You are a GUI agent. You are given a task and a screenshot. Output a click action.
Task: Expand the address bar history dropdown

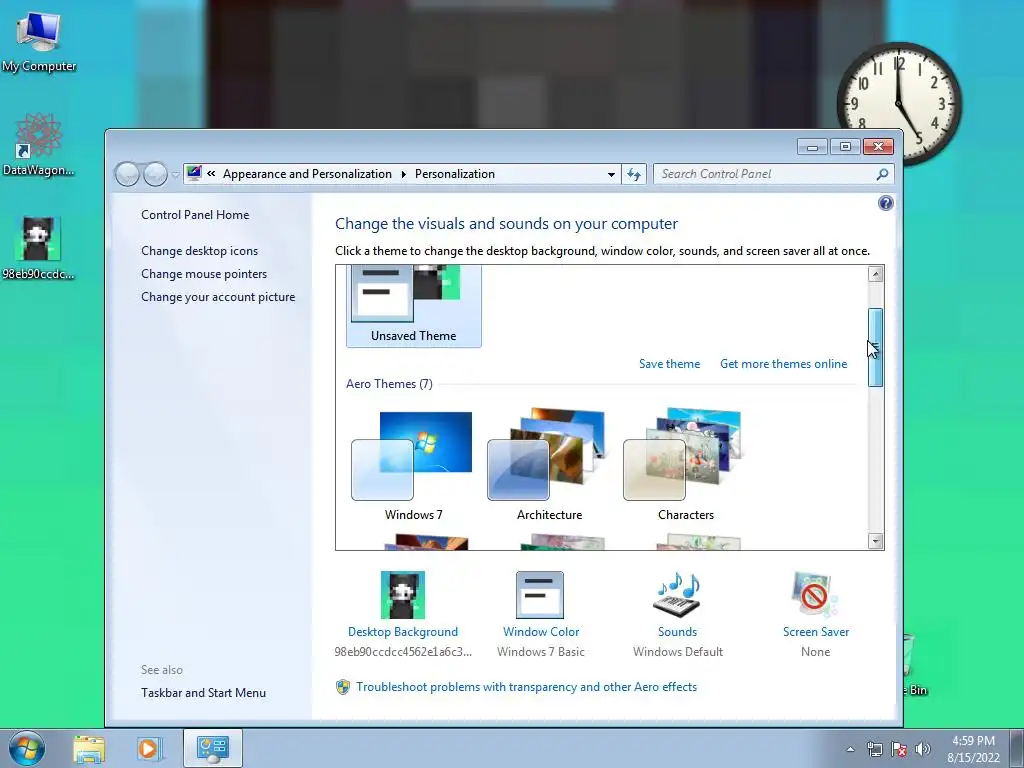(611, 174)
